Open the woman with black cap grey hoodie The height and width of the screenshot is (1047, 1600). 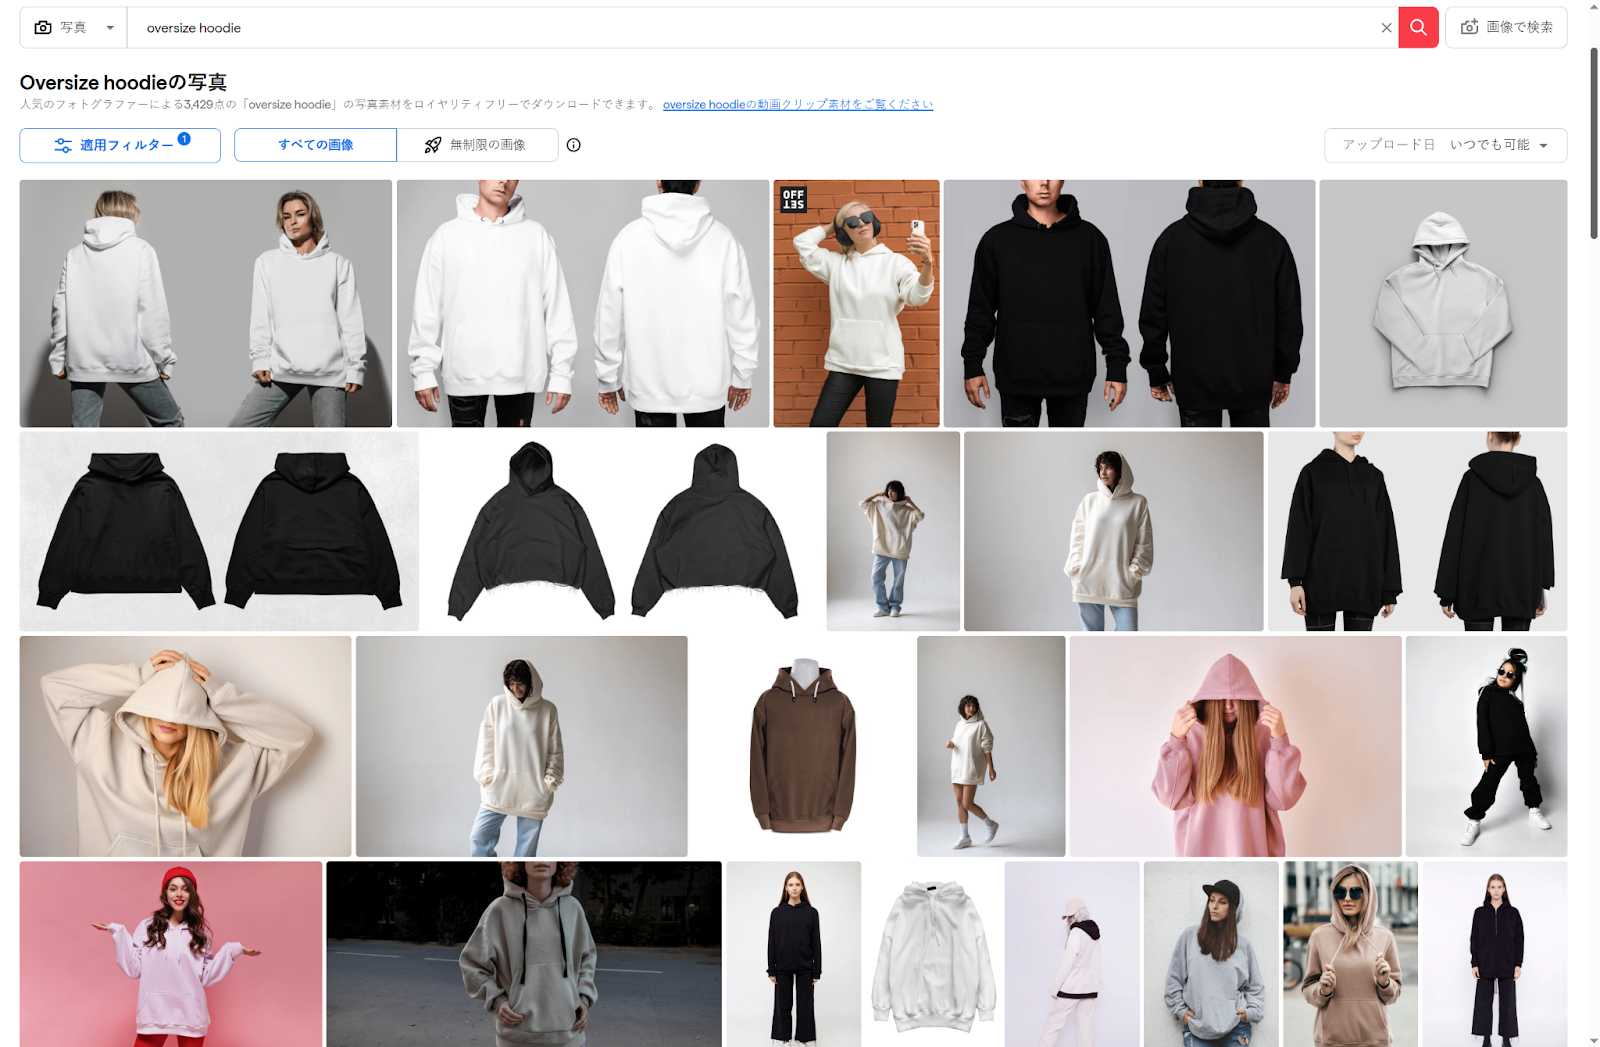pyautogui.click(x=1211, y=954)
